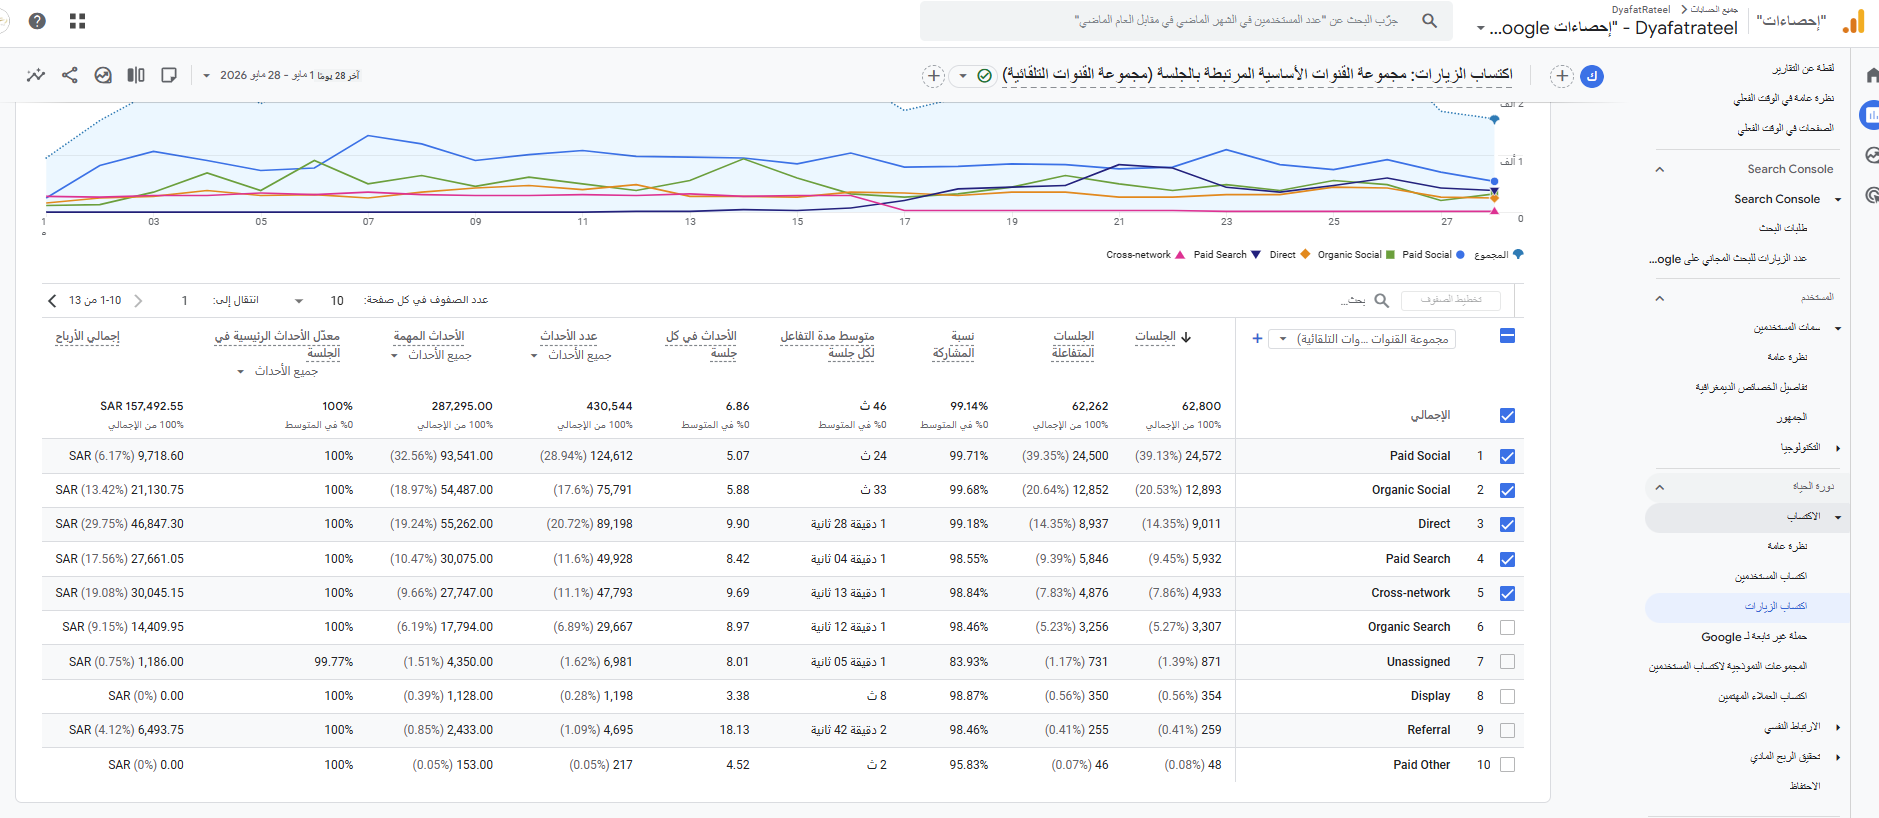1879x818 pixels.
Task: Click the search magnifier in top search bar
Action: 1430,20
